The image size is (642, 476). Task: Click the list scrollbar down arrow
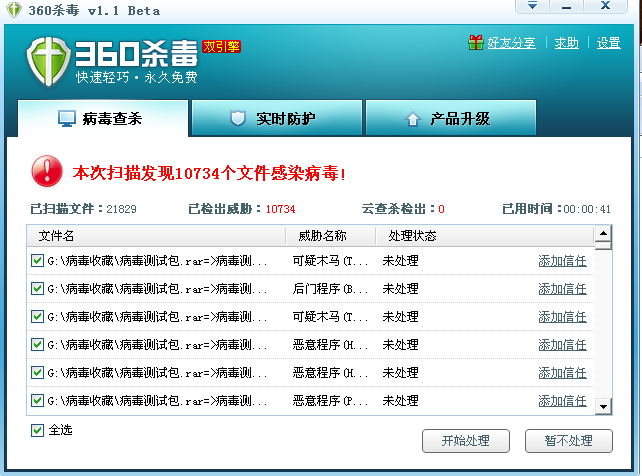[x=603, y=406]
